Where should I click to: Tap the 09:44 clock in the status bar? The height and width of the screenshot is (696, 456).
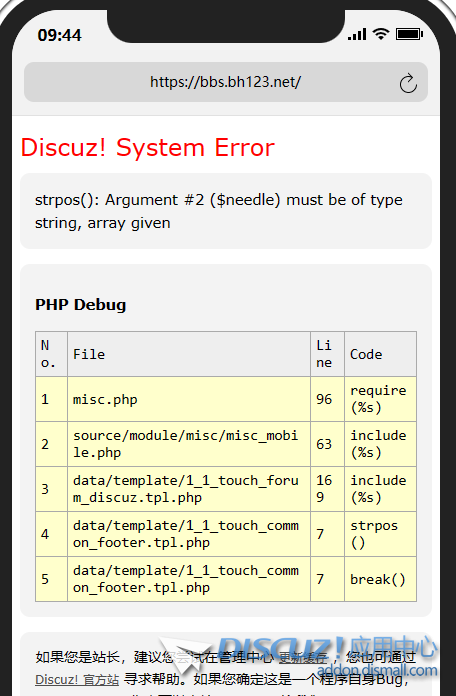pyautogui.click(x=59, y=35)
